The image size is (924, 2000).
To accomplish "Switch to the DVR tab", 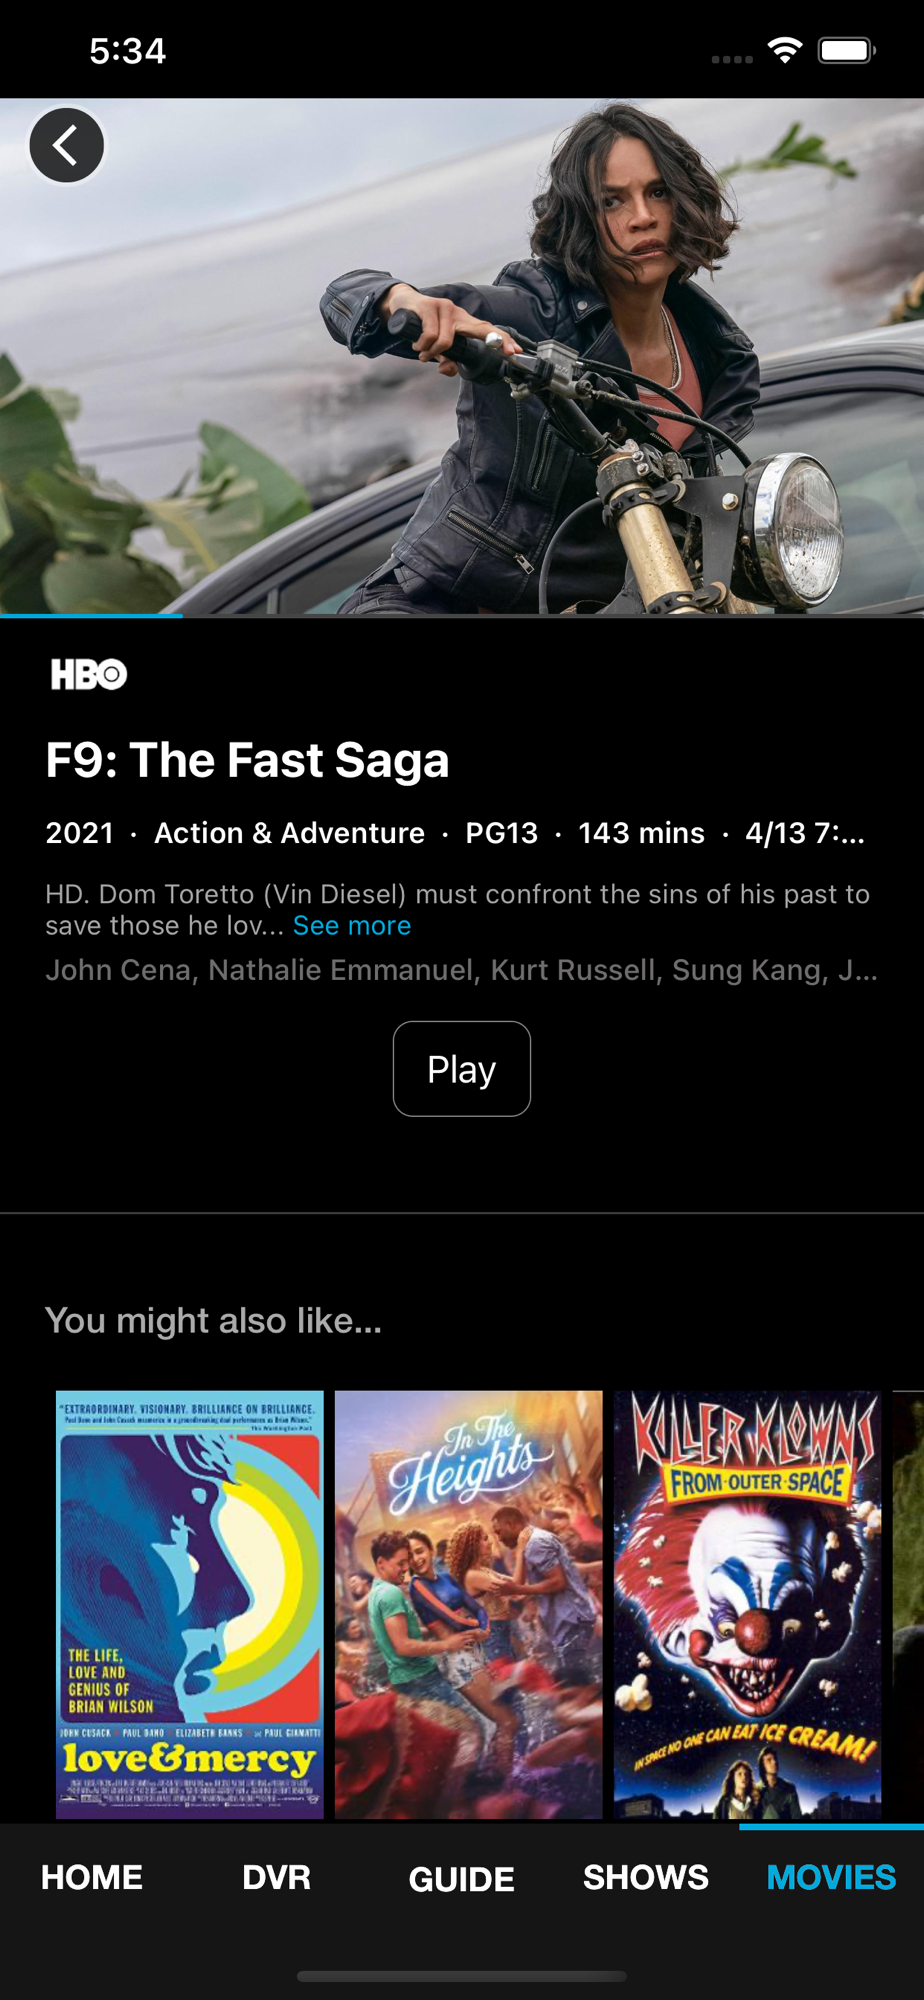I will (x=277, y=1877).
